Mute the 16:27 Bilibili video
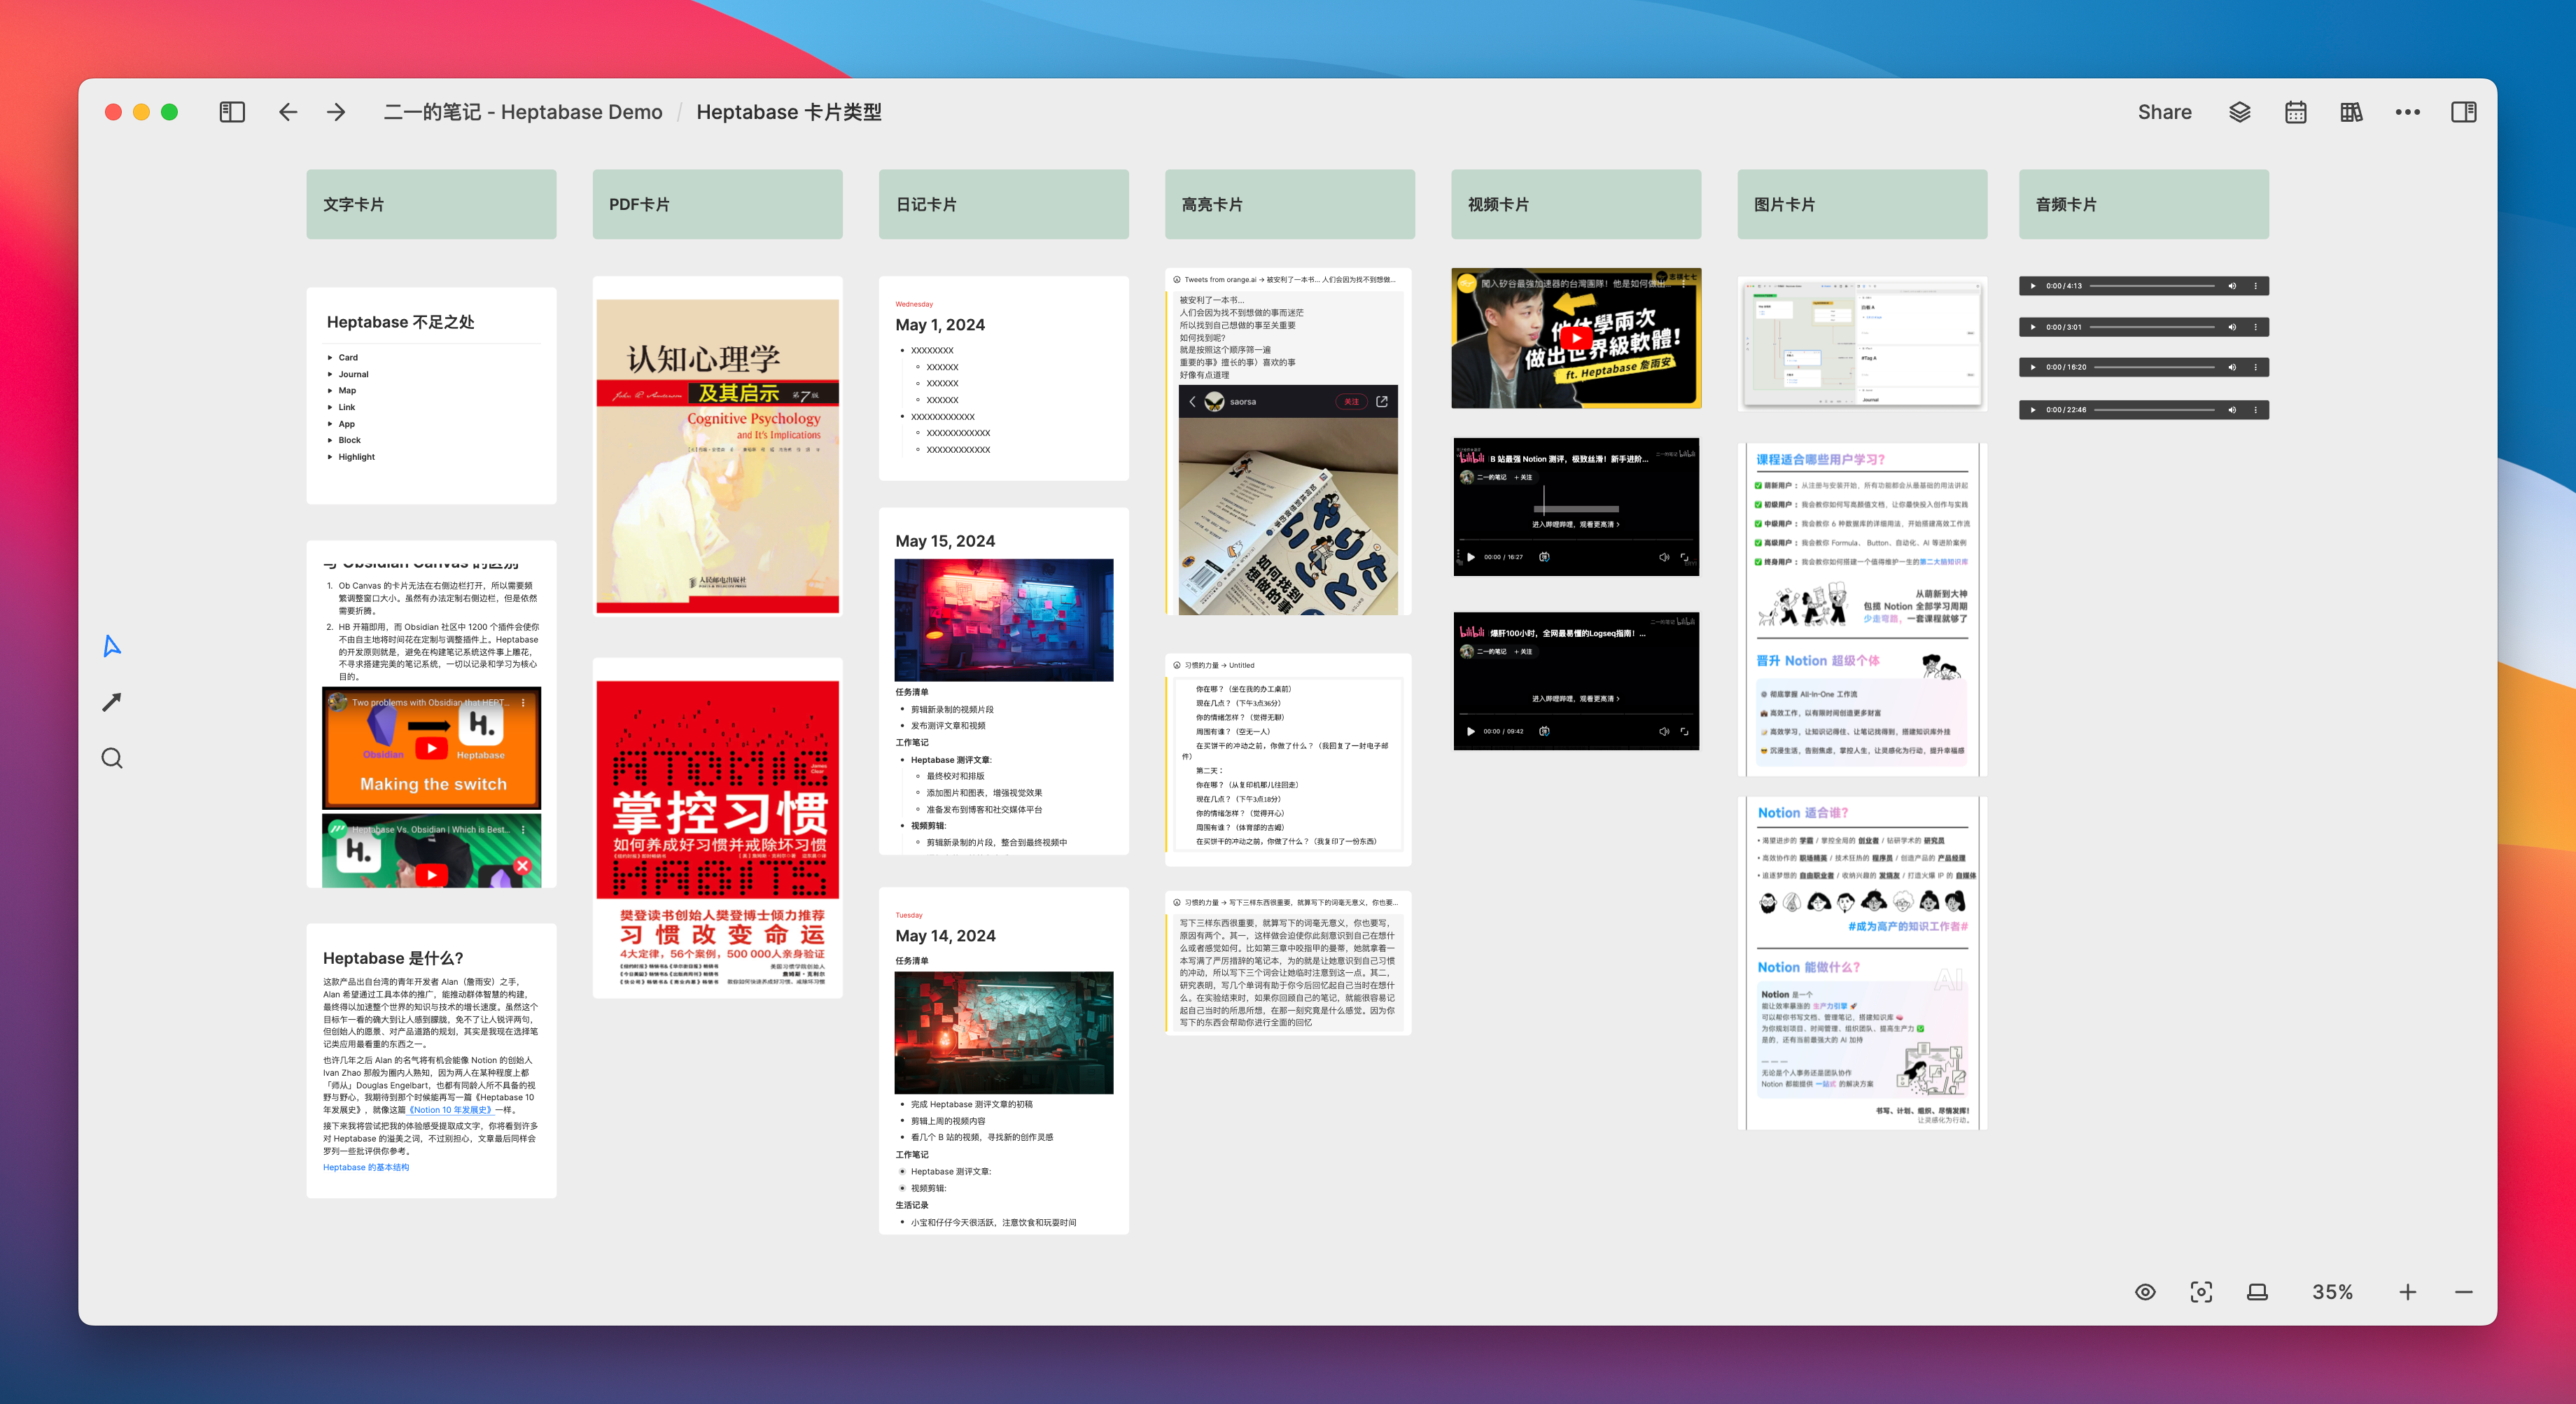2576x1404 pixels. 1664,557
